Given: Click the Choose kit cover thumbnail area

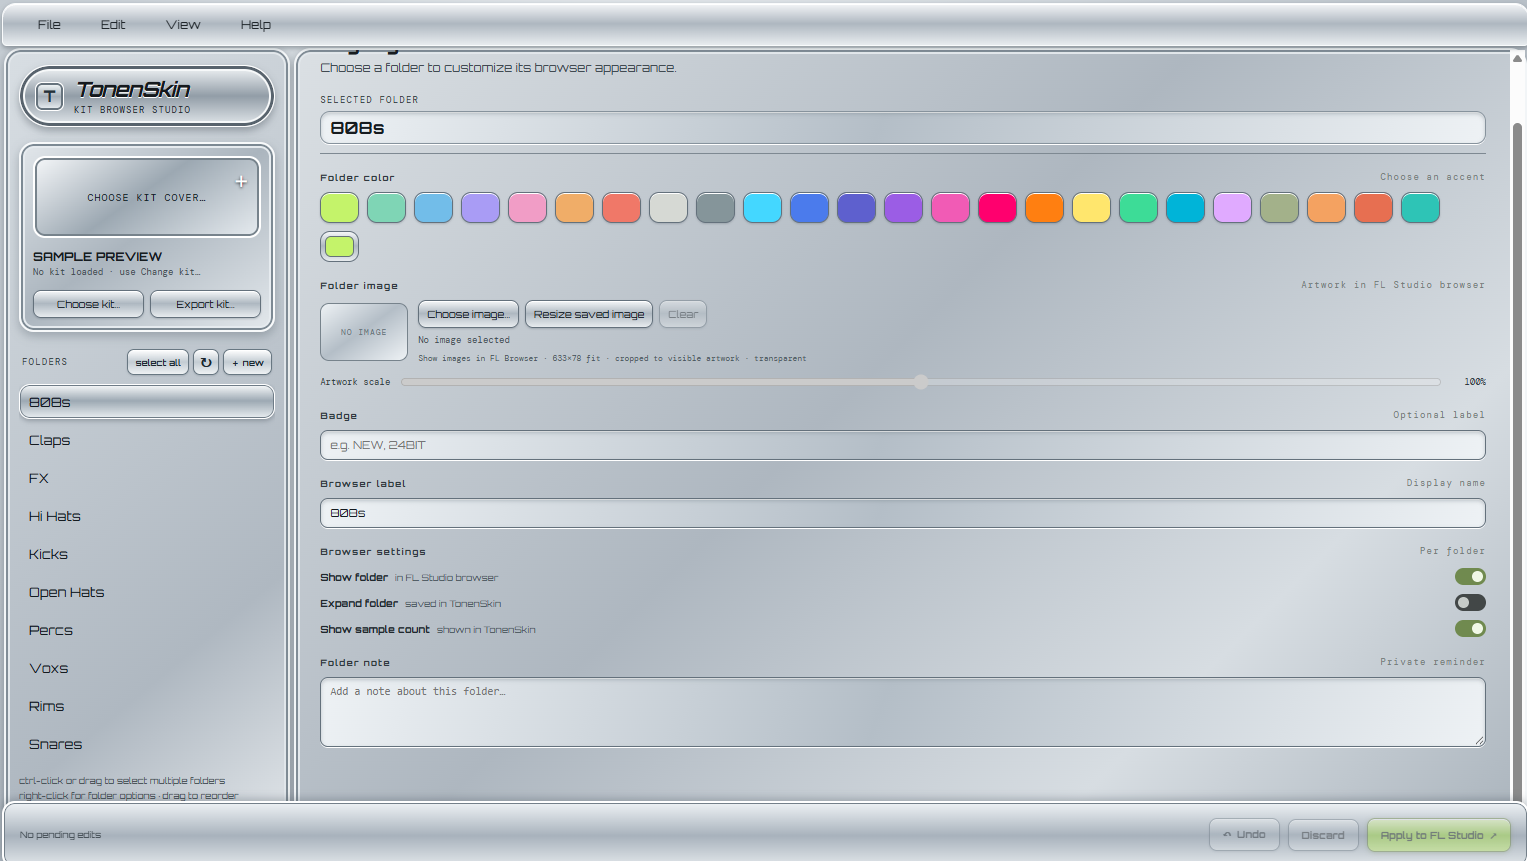Looking at the screenshot, I should pos(147,197).
